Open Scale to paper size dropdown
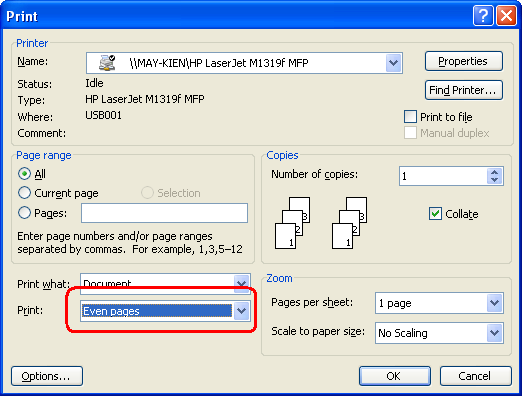The width and height of the screenshot is (522, 400). click(494, 332)
